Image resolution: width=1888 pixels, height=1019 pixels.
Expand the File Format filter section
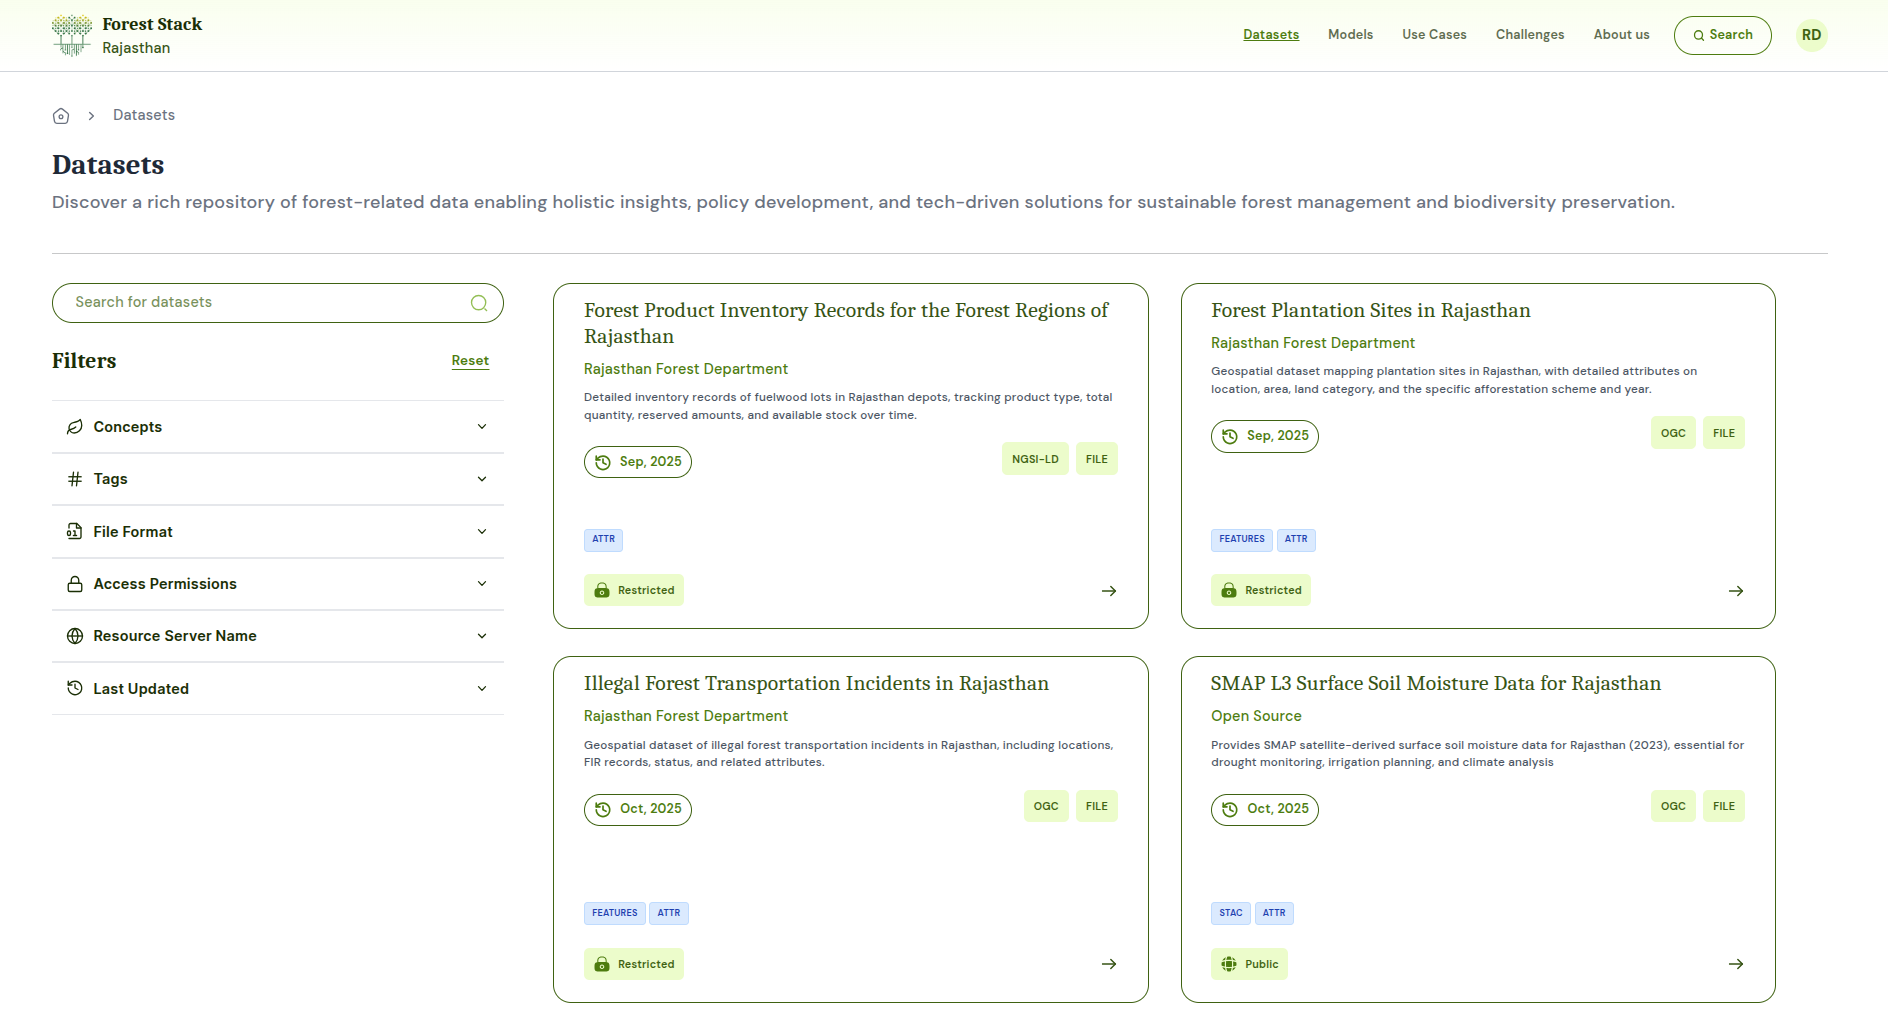coord(482,531)
